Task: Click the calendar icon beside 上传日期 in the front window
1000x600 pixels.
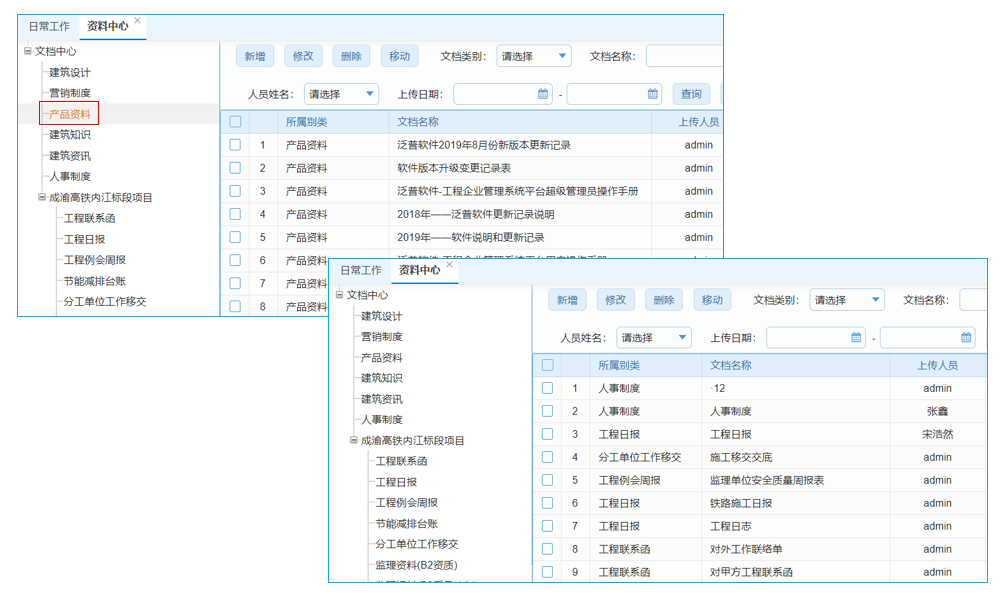Action: (858, 338)
